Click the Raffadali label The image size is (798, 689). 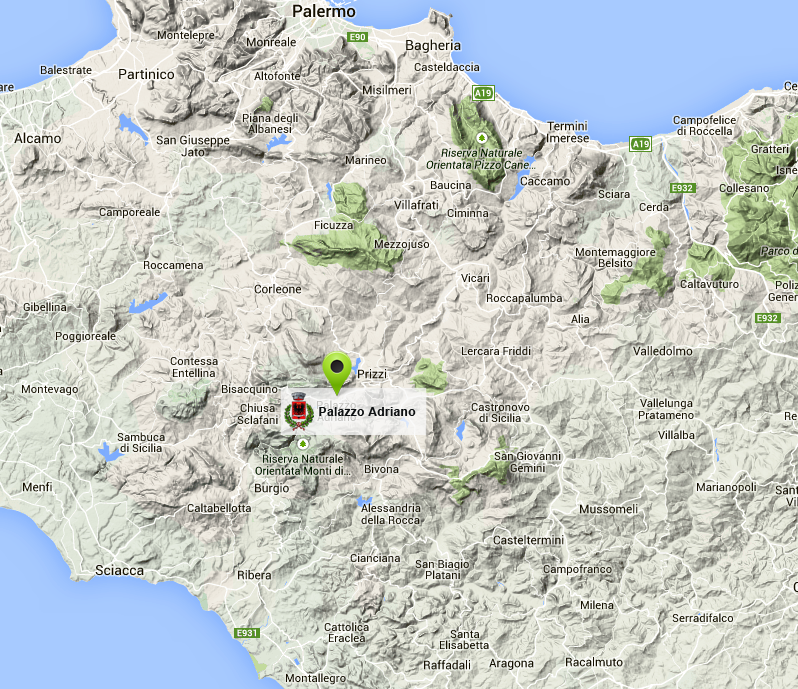pos(447,665)
